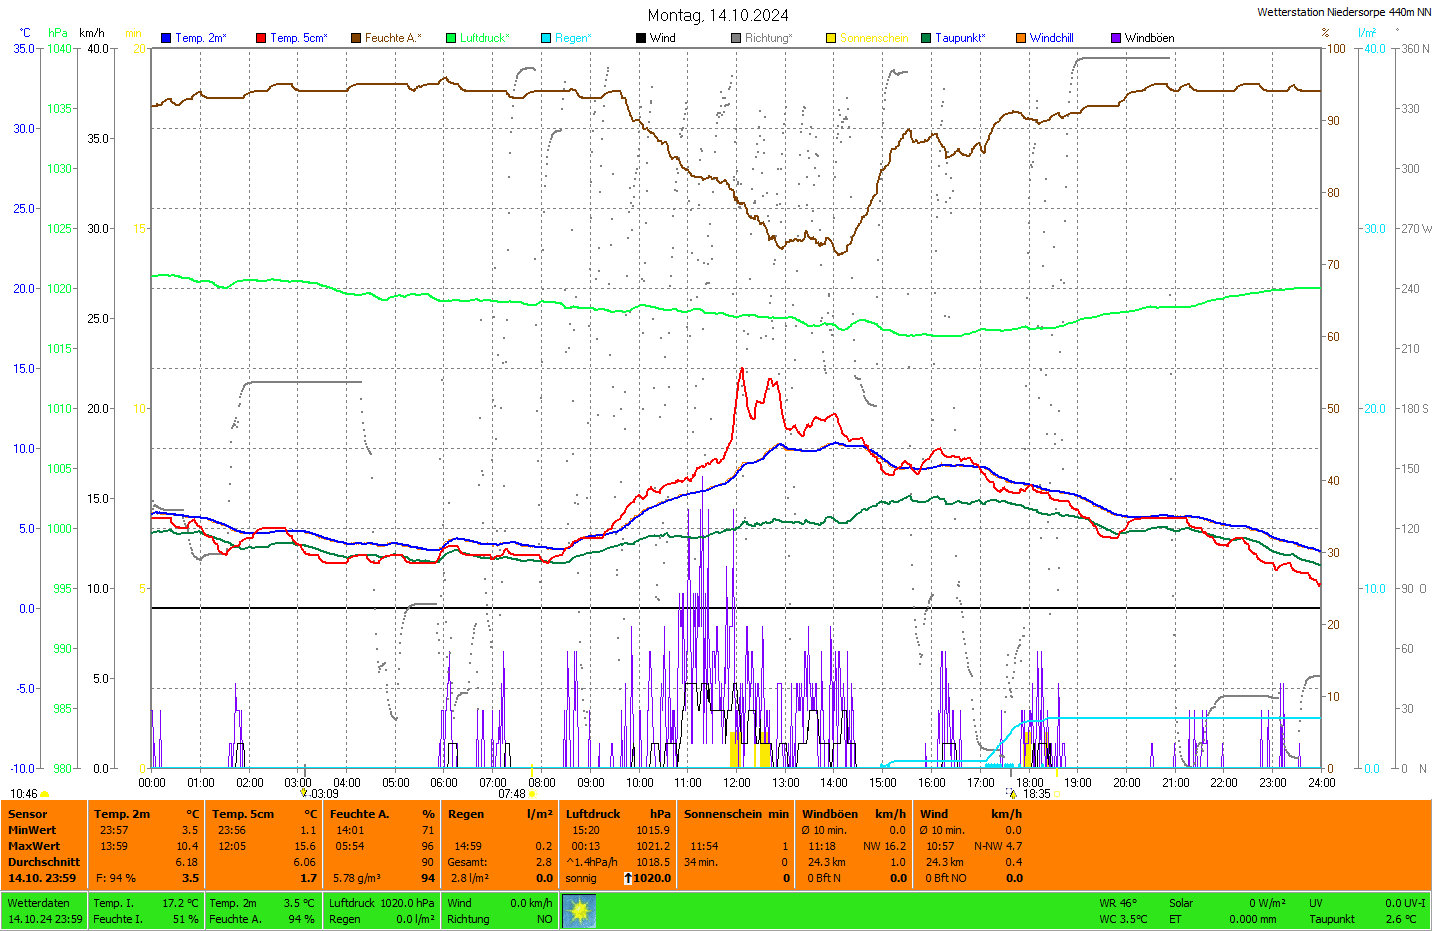Image resolution: width=1432 pixels, height=931 pixels.
Task: Click the 18:35 sunset time marker
Action: pos(1036,794)
